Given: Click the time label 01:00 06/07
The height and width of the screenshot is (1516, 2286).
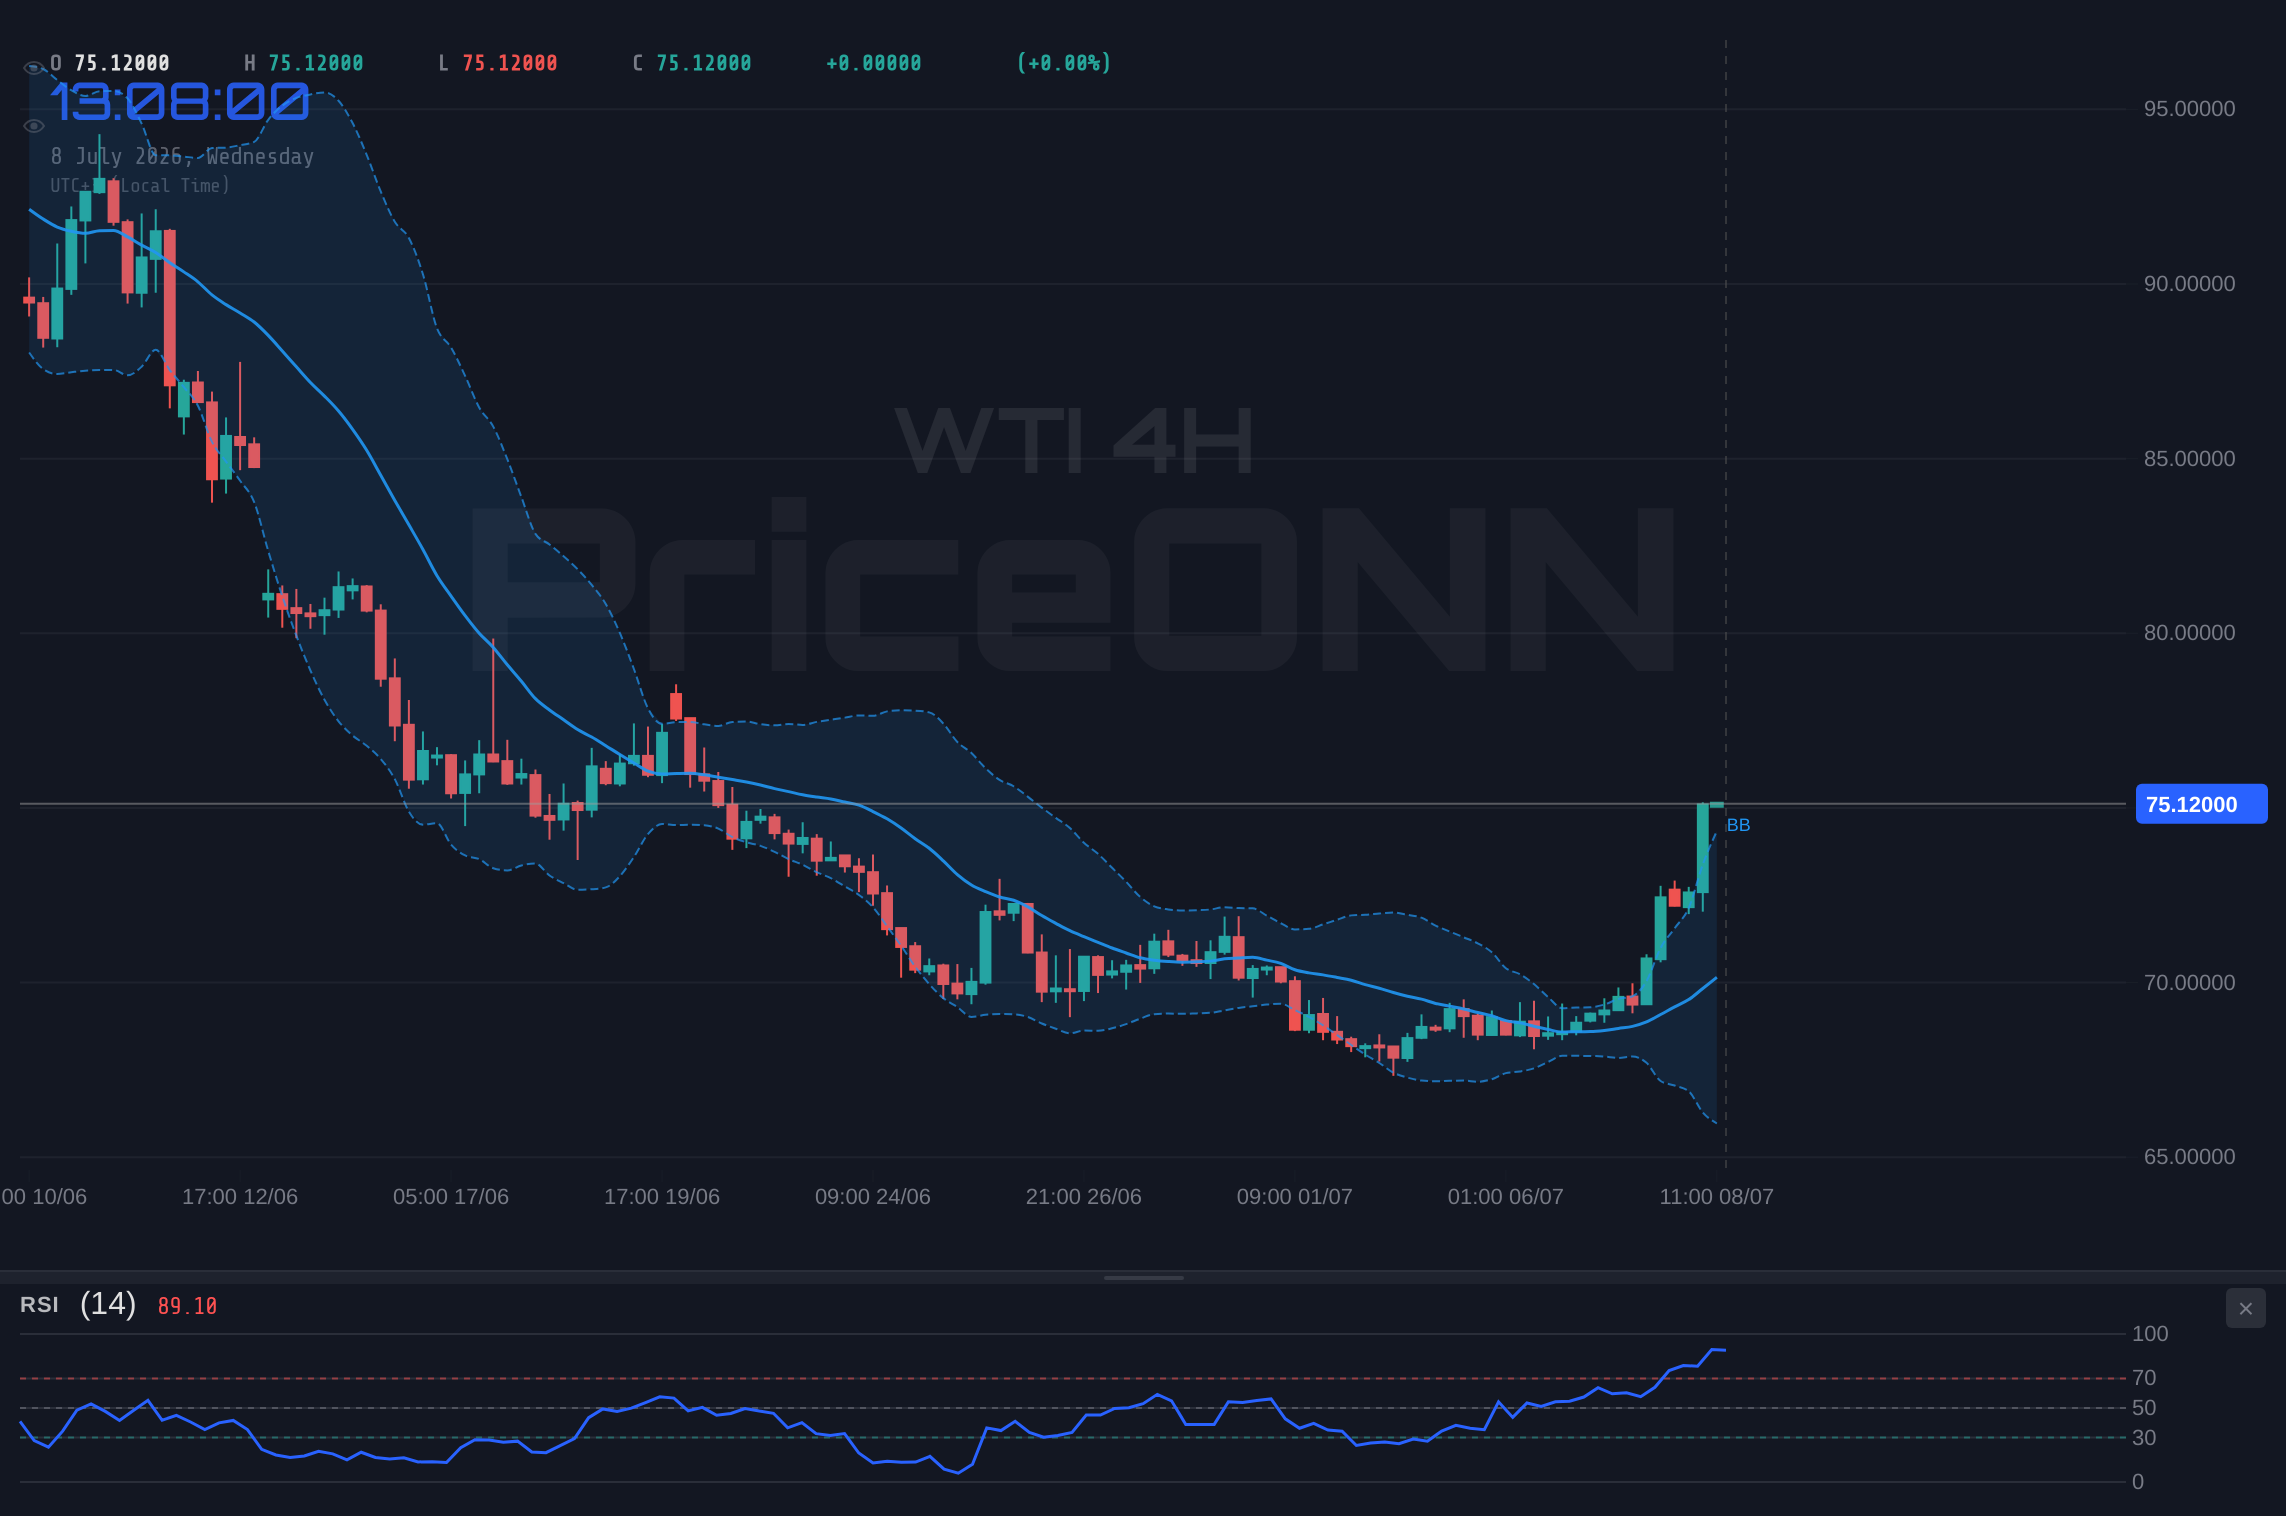Looking at the screenshot, I should coord(1506,1197).
